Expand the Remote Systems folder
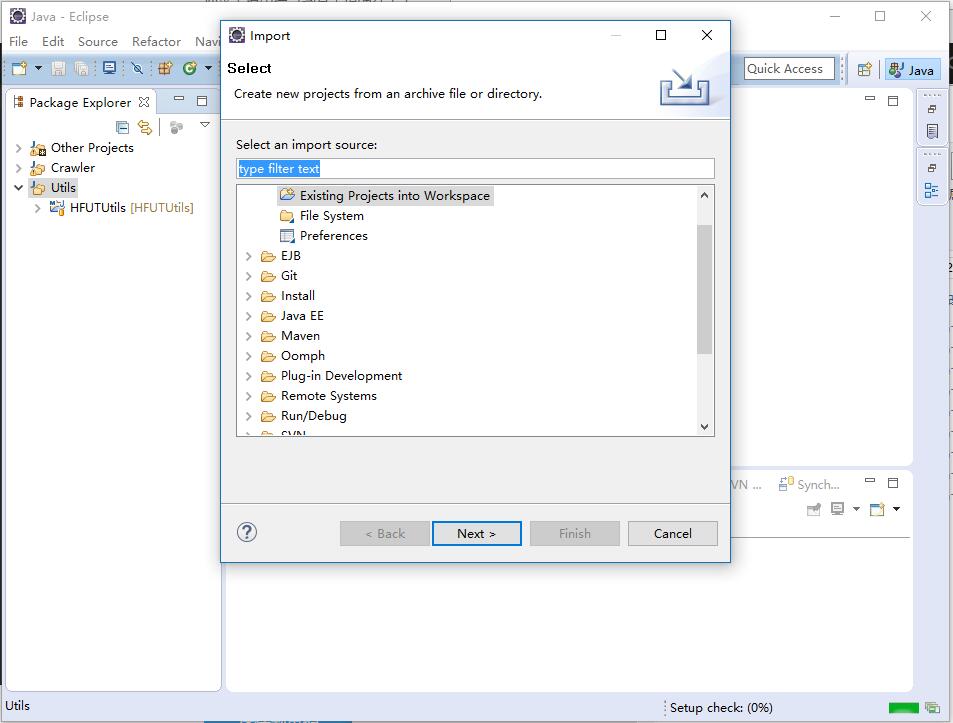953x723 pixels. (248, 396)
